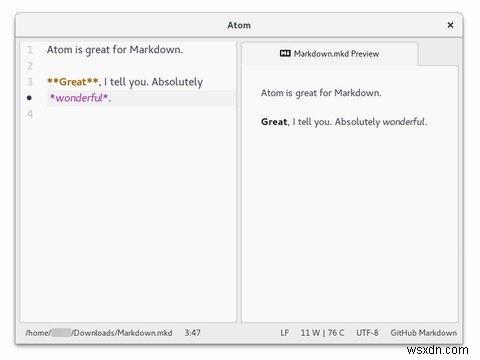This screenshot has width=480, height=360.
Task: Click italic 'wonderful' in preview pane
Action: tap(403, 122)
